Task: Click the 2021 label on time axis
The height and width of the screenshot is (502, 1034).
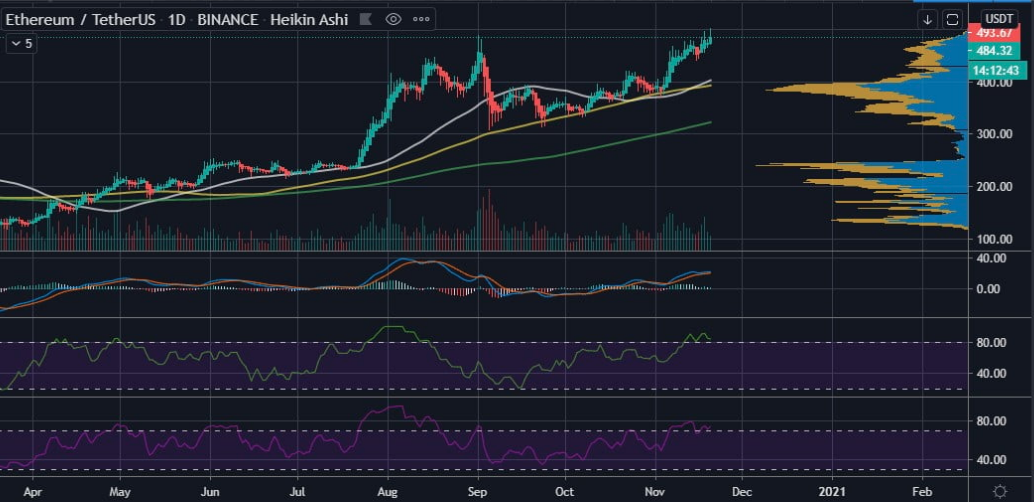Action: coord(832,491)
